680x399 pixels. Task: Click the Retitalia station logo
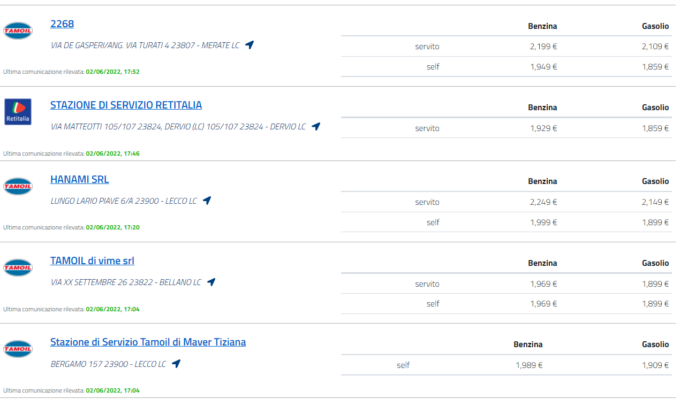coord(18,112)
